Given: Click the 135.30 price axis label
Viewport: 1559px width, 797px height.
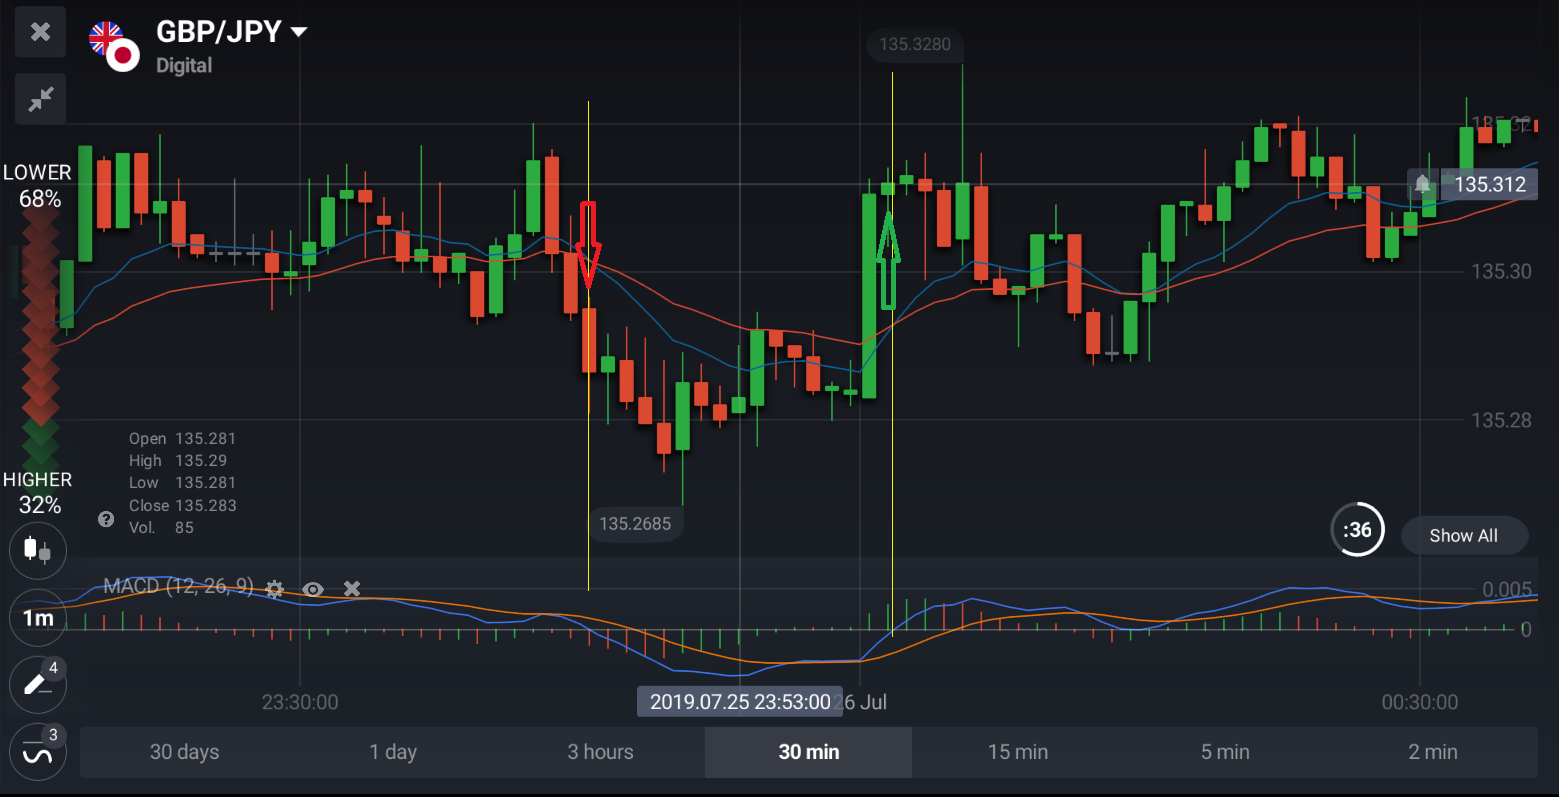Looking at the screenshot, I should (x=1501, y=271).
